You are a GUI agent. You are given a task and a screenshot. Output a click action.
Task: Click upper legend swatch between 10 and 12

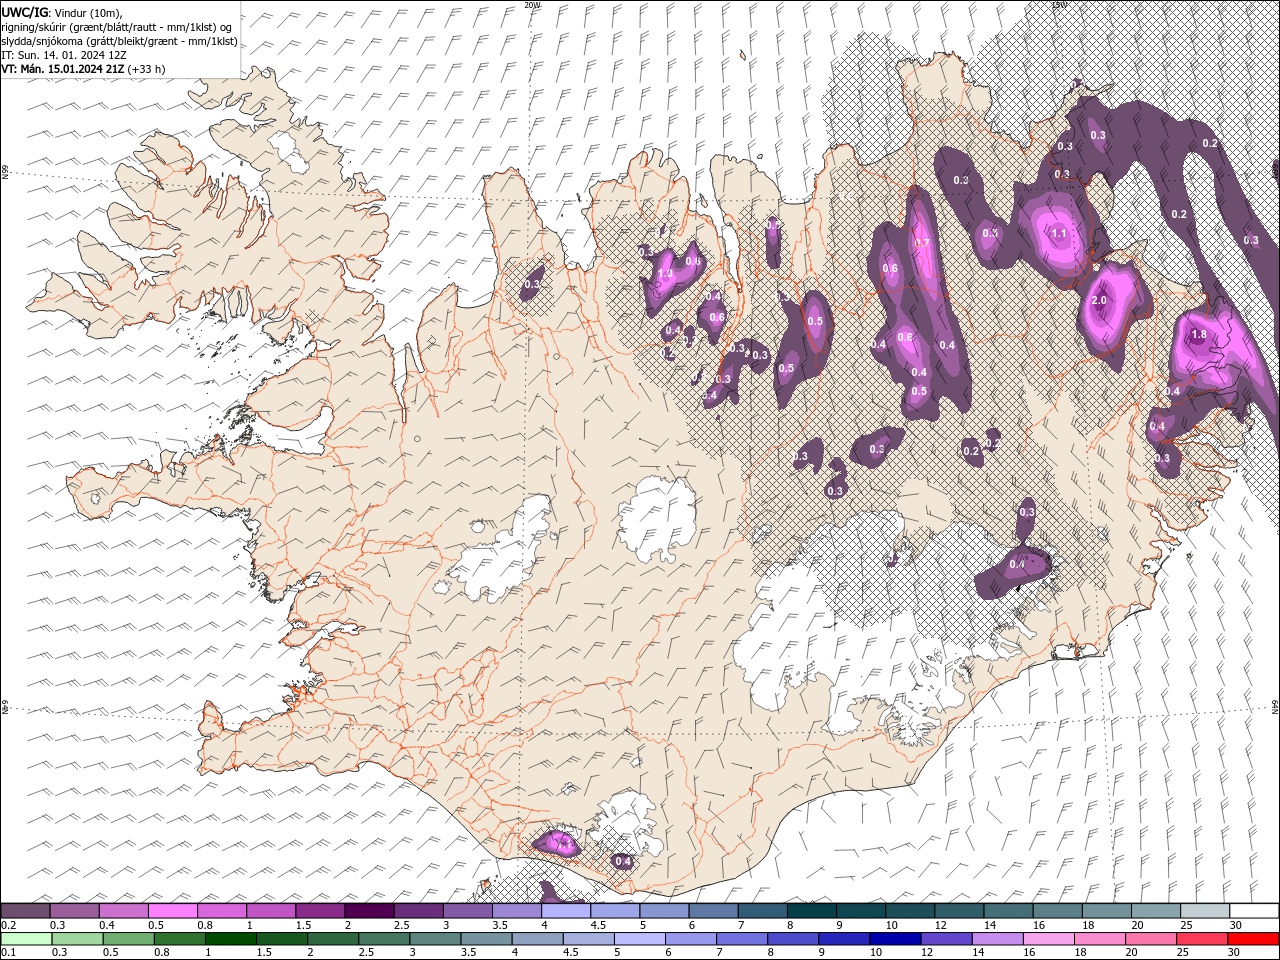coord(910,911)
